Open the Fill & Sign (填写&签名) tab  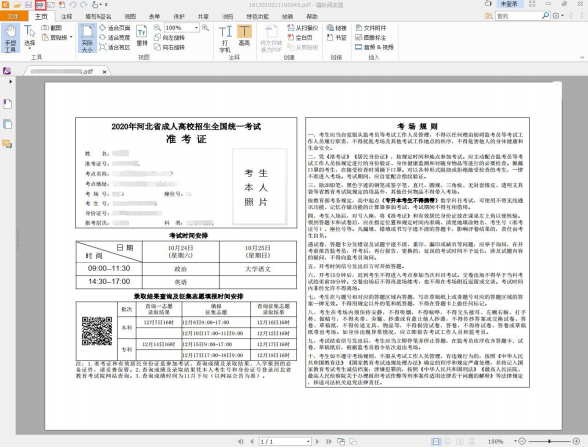point(98,16)
